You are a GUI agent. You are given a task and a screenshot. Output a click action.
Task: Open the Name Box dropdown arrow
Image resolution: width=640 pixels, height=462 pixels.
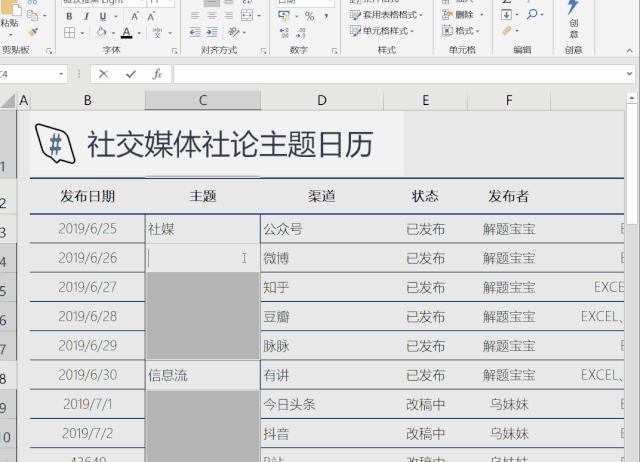click(61, 74)
